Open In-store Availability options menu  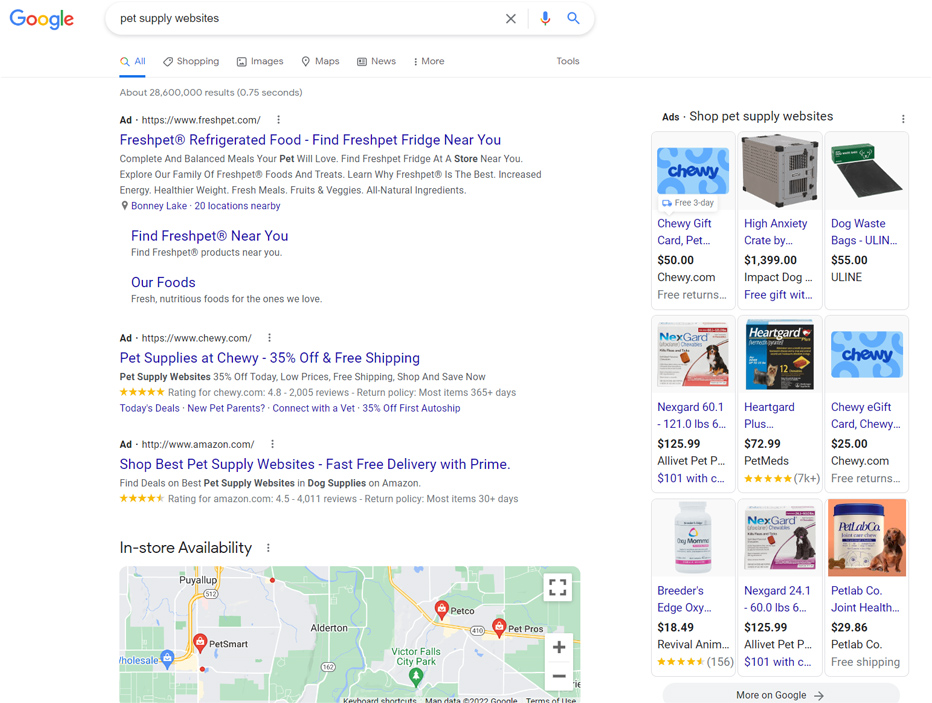coord(268,548)
